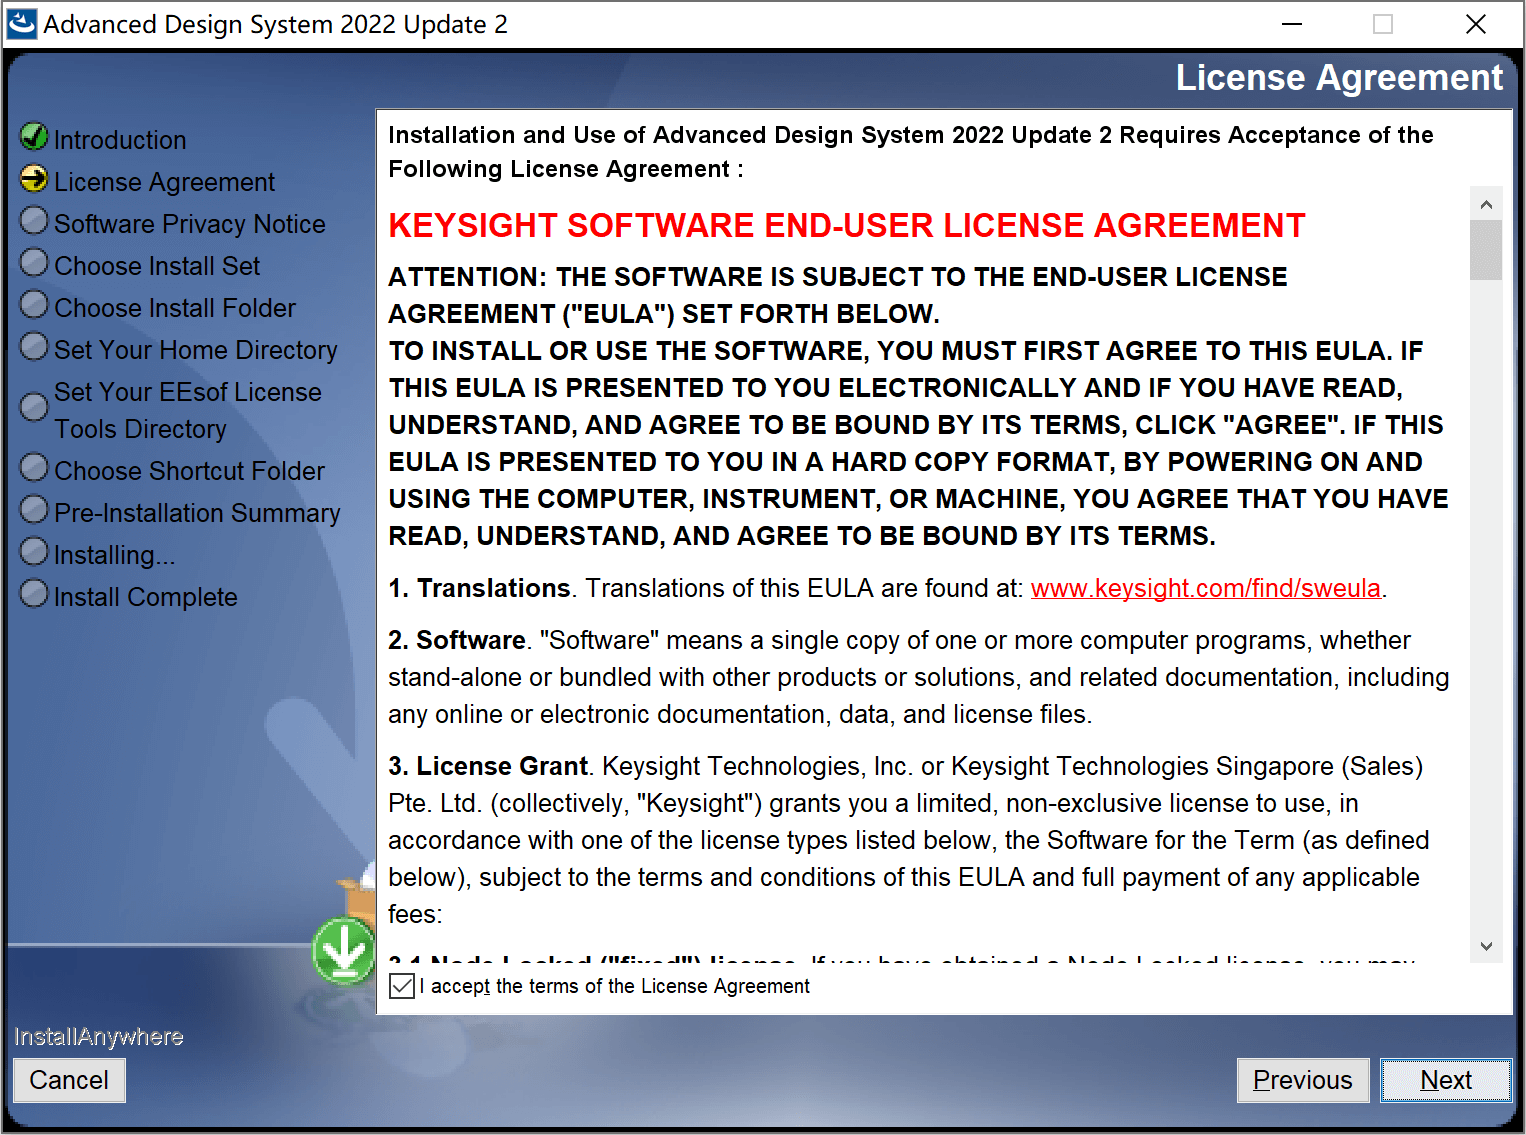Click the Software Privacy Notice step icon
The width and height of the screenshot is (1526, 1135).
click(33, 220)
